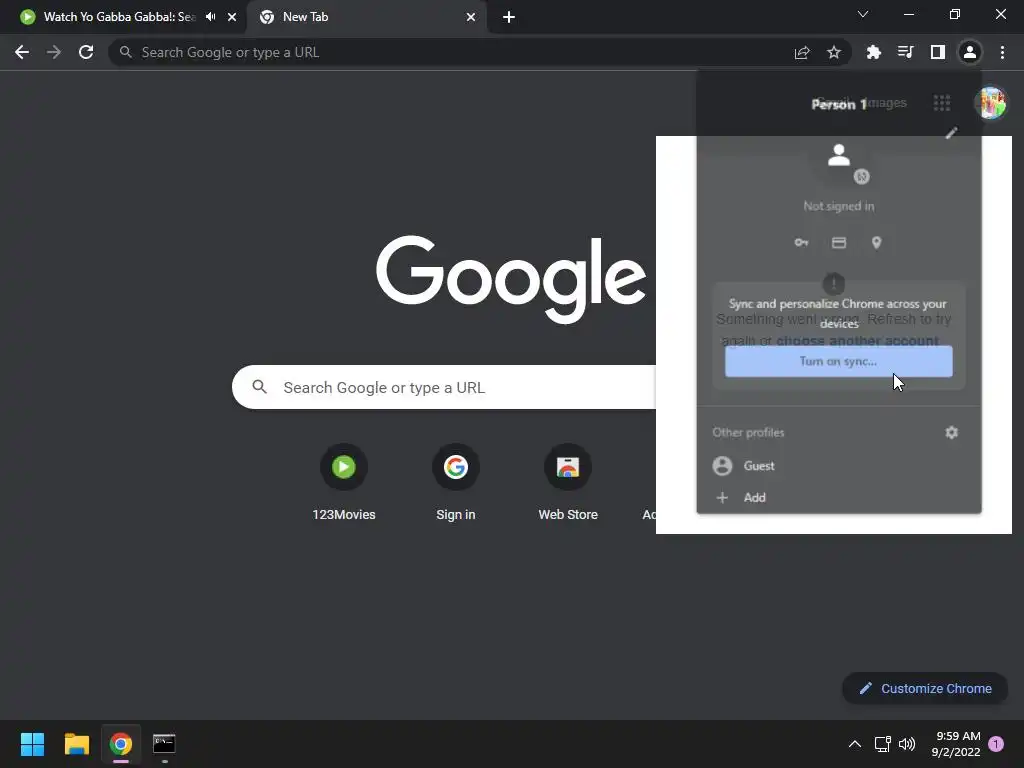1024x768 pixels.
Task: Open the media control toolbar icon
Action: (905, 52)
